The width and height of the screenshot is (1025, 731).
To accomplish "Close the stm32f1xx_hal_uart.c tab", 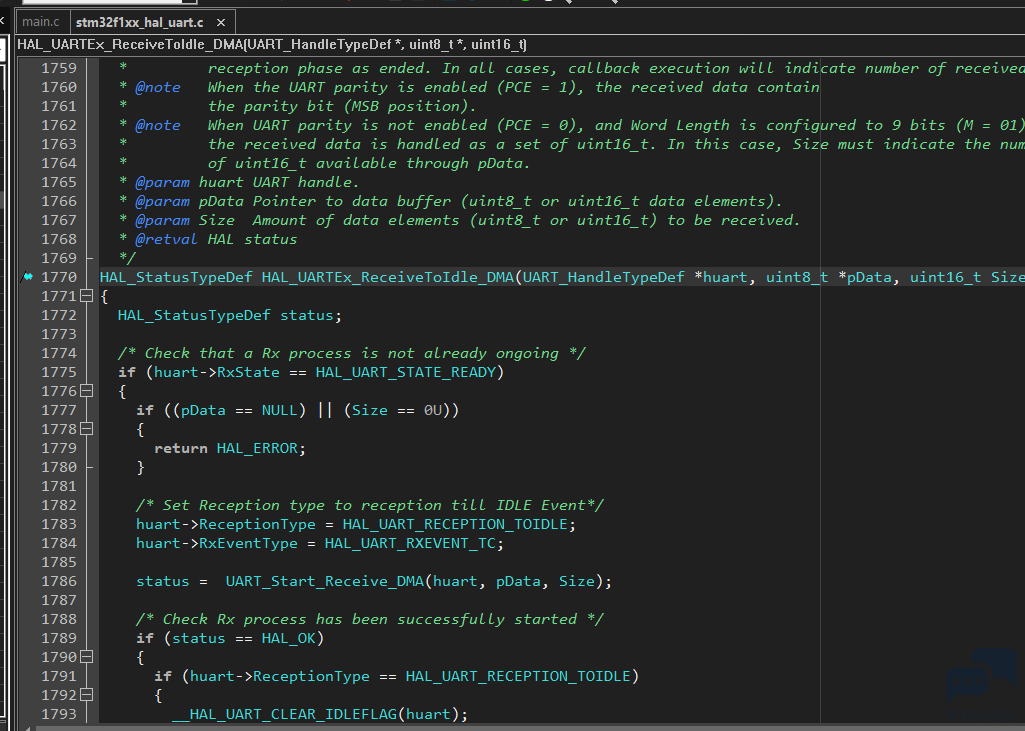I will (x=220, y=21).
